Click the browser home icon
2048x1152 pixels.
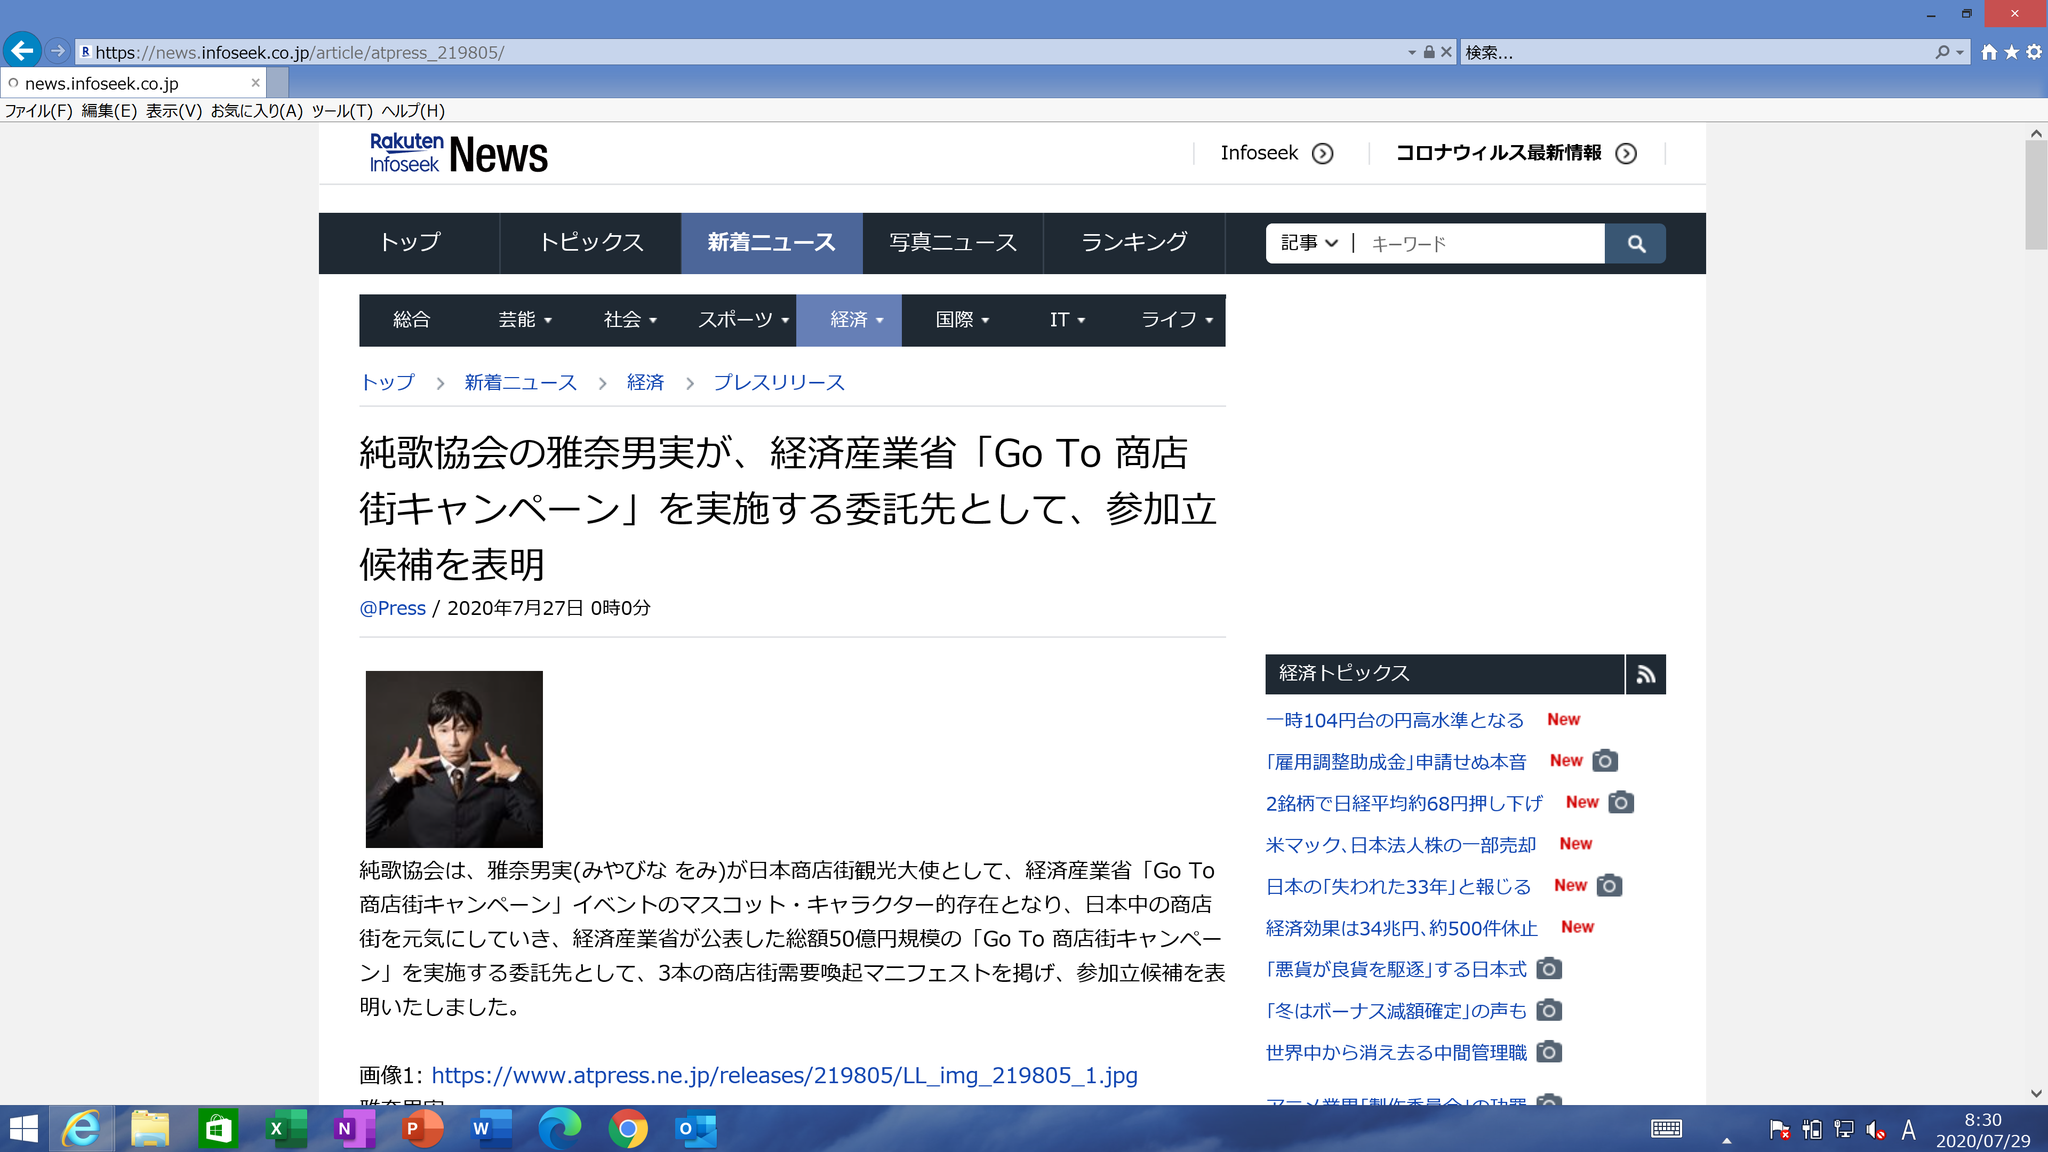coord(1989,52)
